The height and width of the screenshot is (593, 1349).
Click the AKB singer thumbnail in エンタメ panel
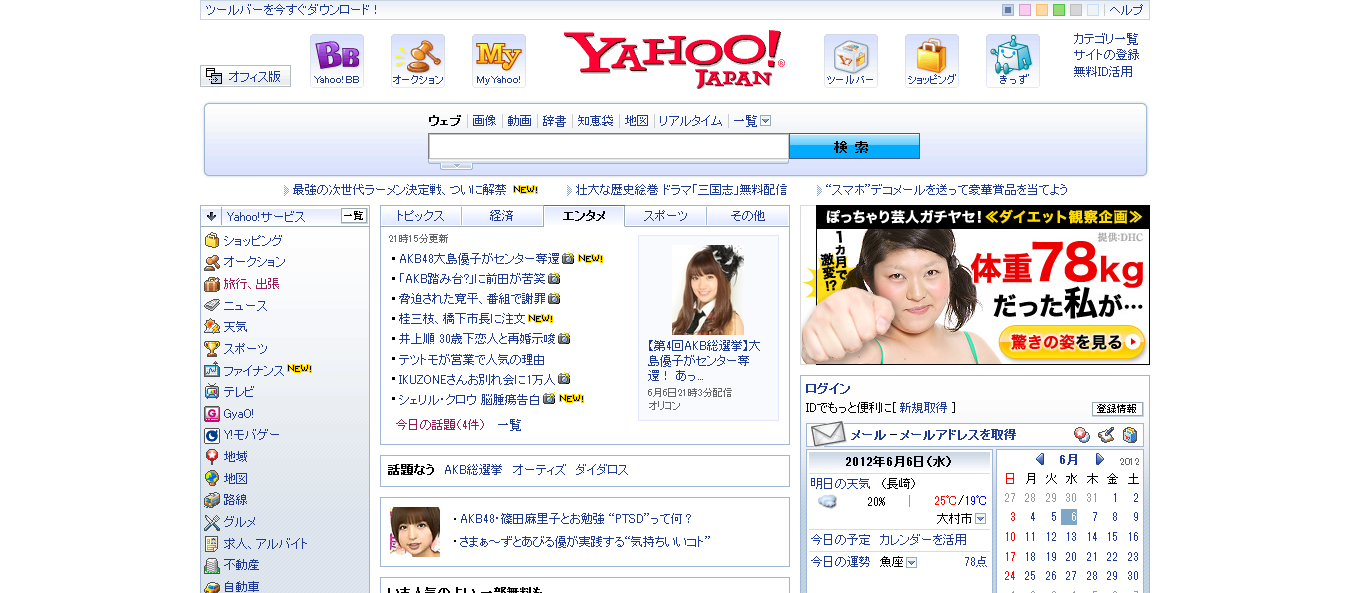708,290
